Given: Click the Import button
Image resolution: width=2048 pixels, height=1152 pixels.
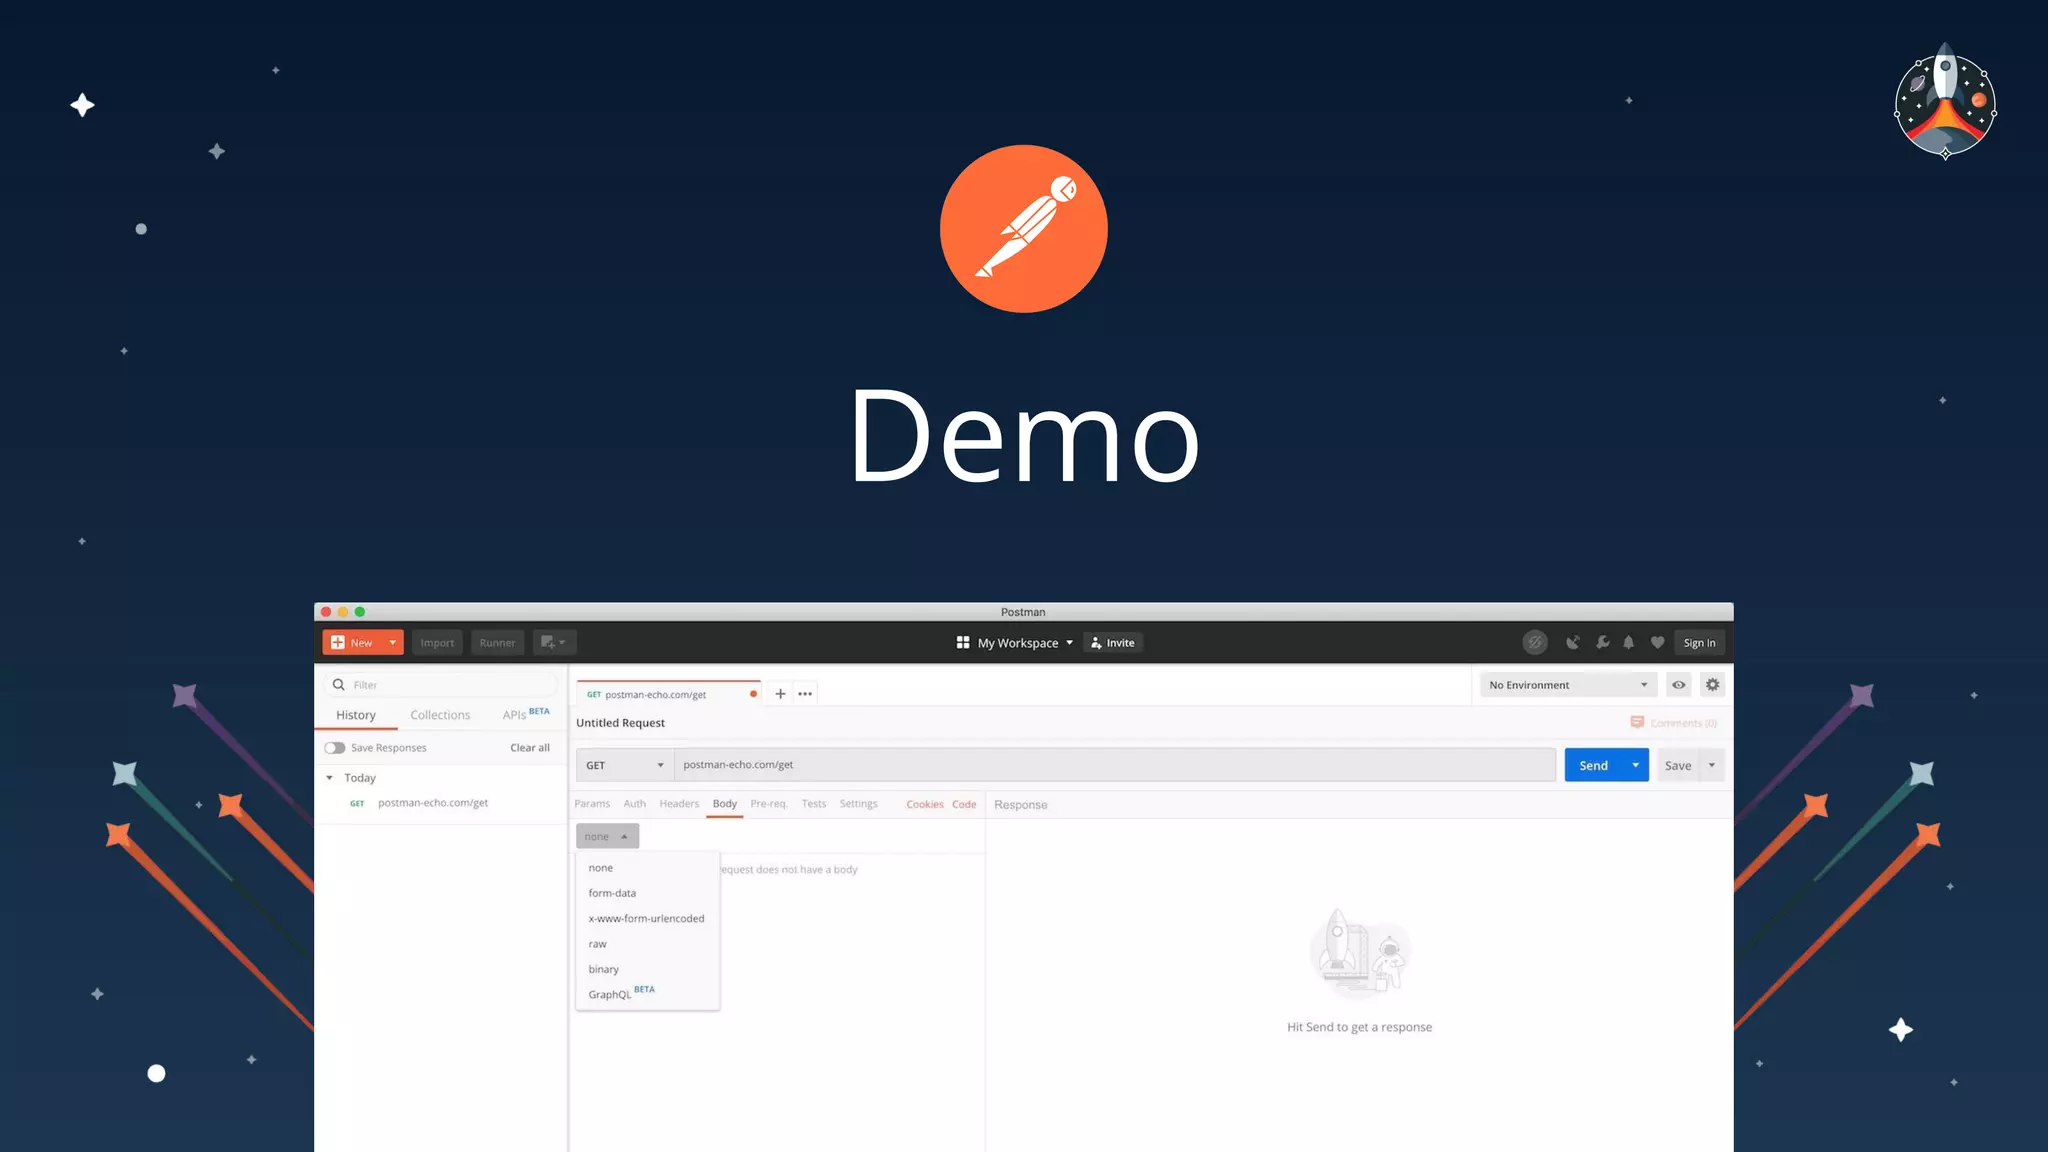Looking at the screenshot, I should [x=437, y=643].
